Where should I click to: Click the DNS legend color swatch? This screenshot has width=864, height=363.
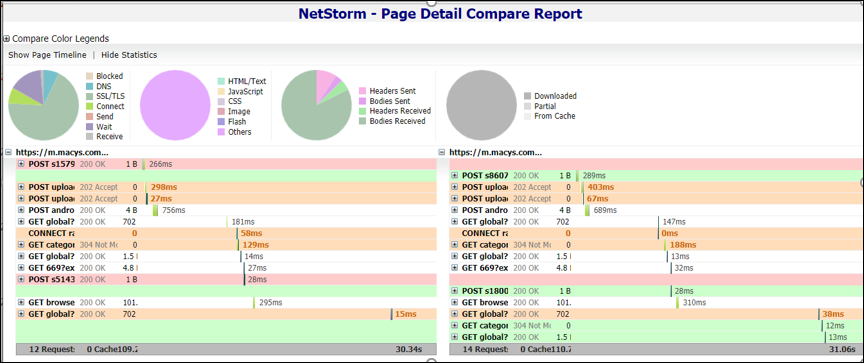[x=89, y=86]
